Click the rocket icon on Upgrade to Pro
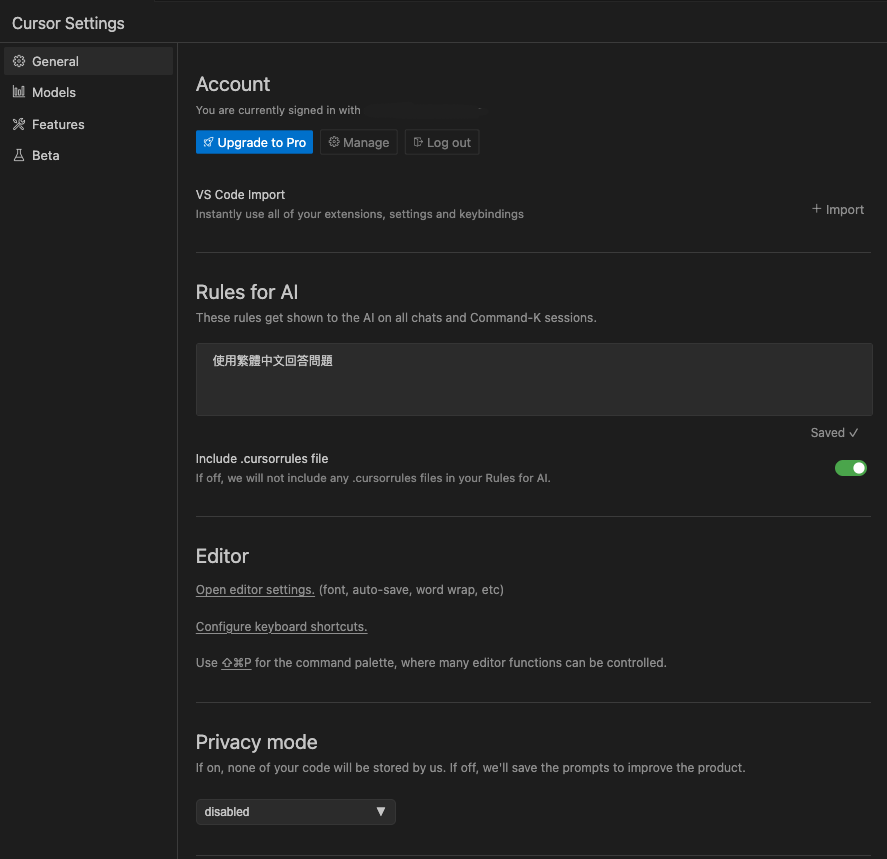This screenshot has height=859, width=887. (x=208, y=142)
